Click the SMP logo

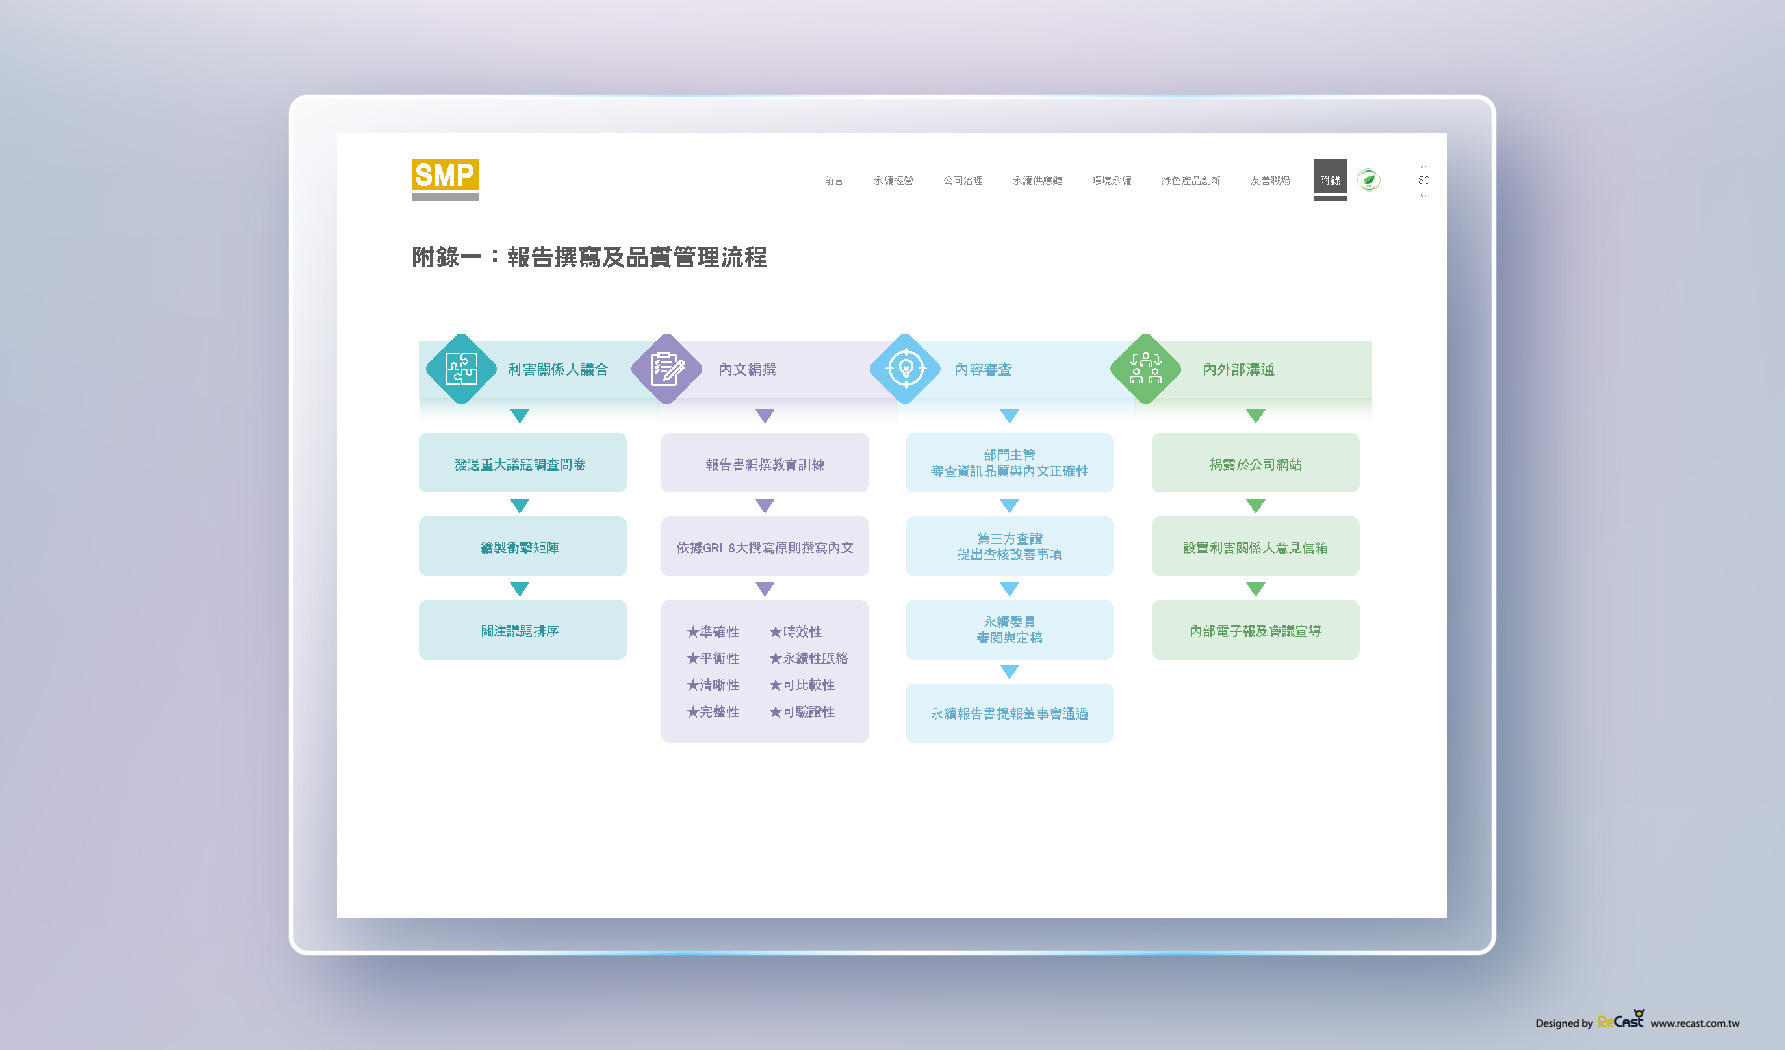(x=445, y=179)
